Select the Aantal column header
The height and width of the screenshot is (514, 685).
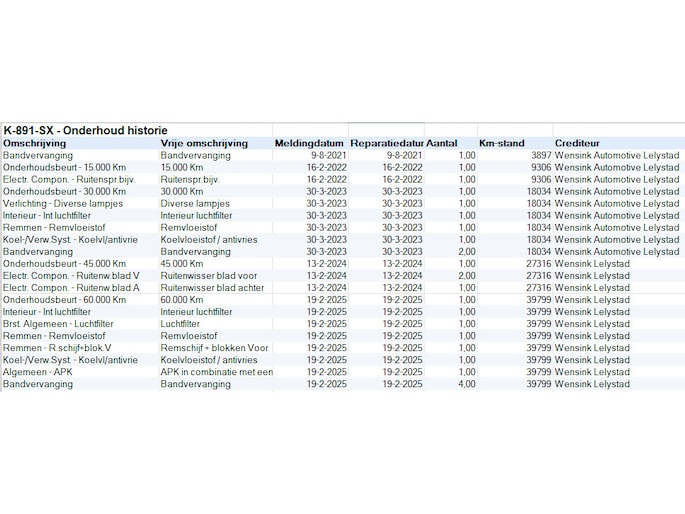pos(444,143)
